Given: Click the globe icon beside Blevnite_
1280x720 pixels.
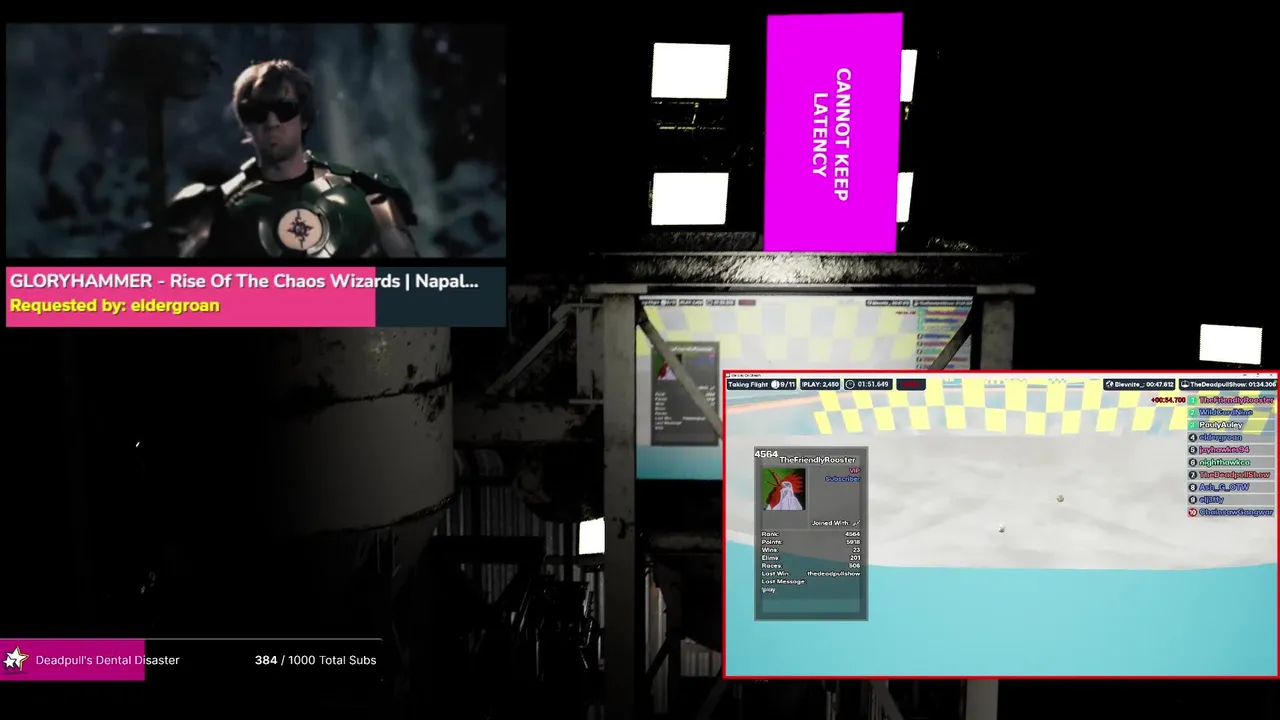Looking at the screenshot, I should pyautogui.click(x=1110, y=384).
